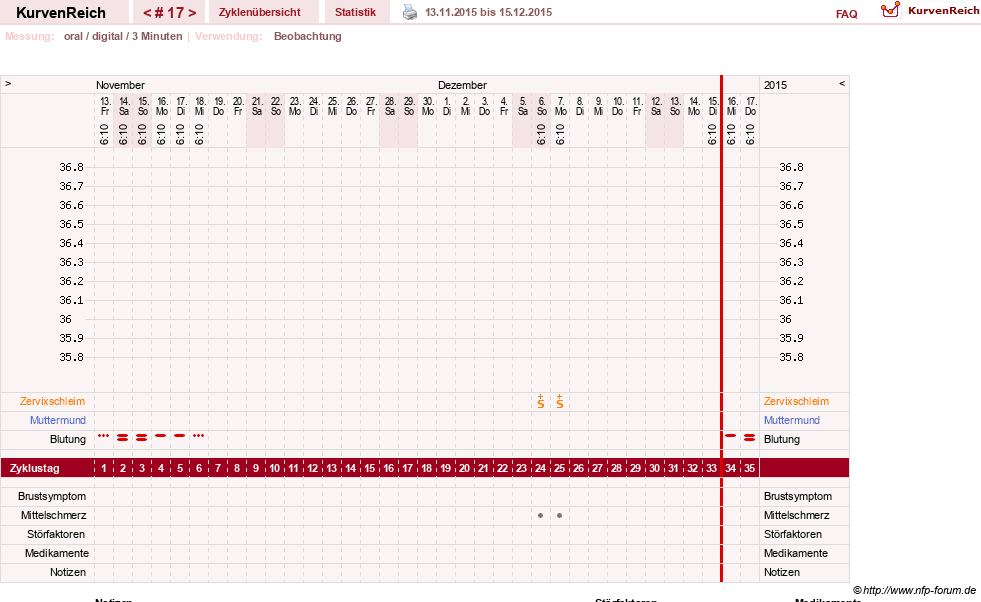Click the left Mittelschmerz row label

pyautogui.click(x=54, y=516)
